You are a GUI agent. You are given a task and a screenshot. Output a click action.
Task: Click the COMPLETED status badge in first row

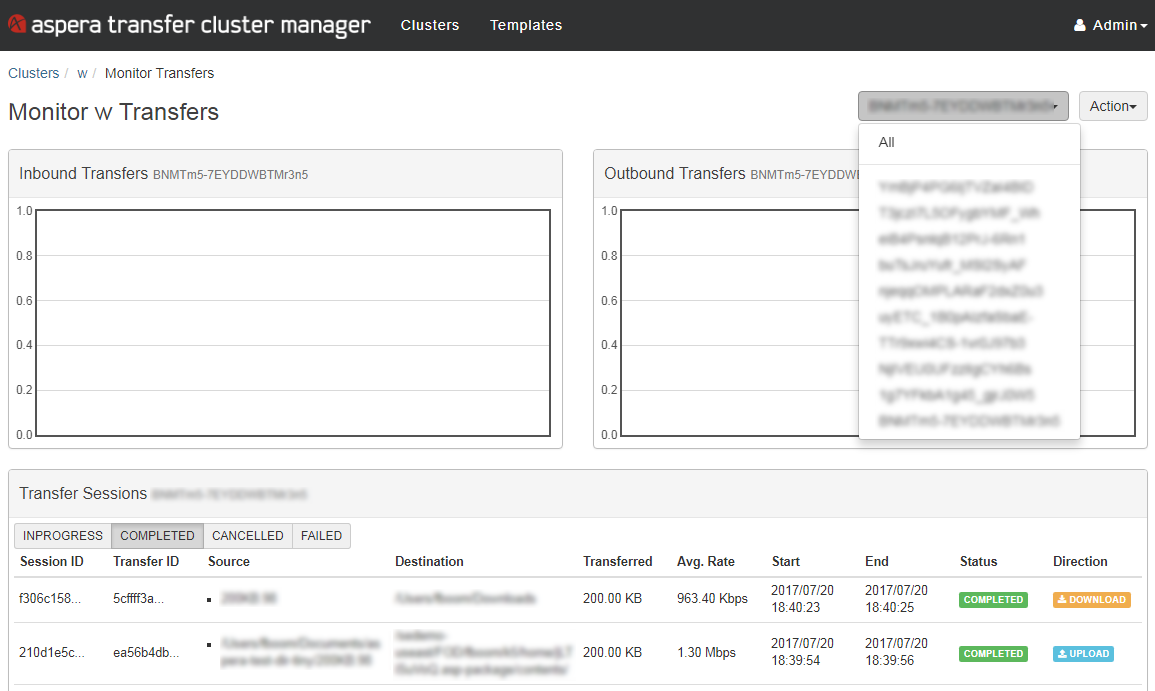point(993,600)
